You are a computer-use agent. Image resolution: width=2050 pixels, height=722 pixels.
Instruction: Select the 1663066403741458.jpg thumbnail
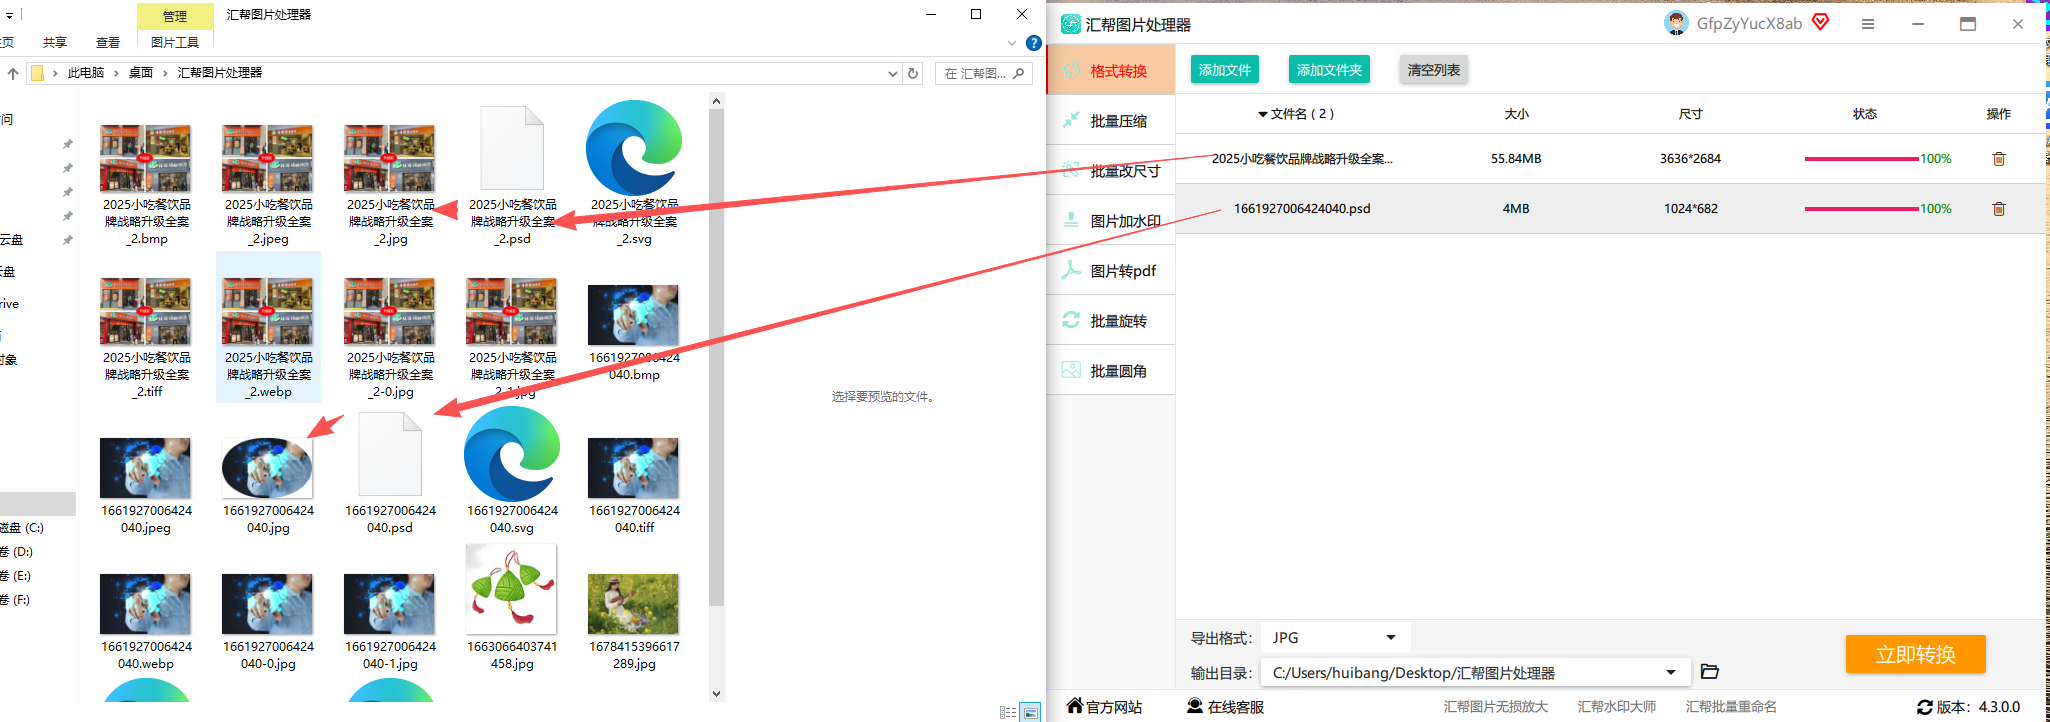coord(512,607)
